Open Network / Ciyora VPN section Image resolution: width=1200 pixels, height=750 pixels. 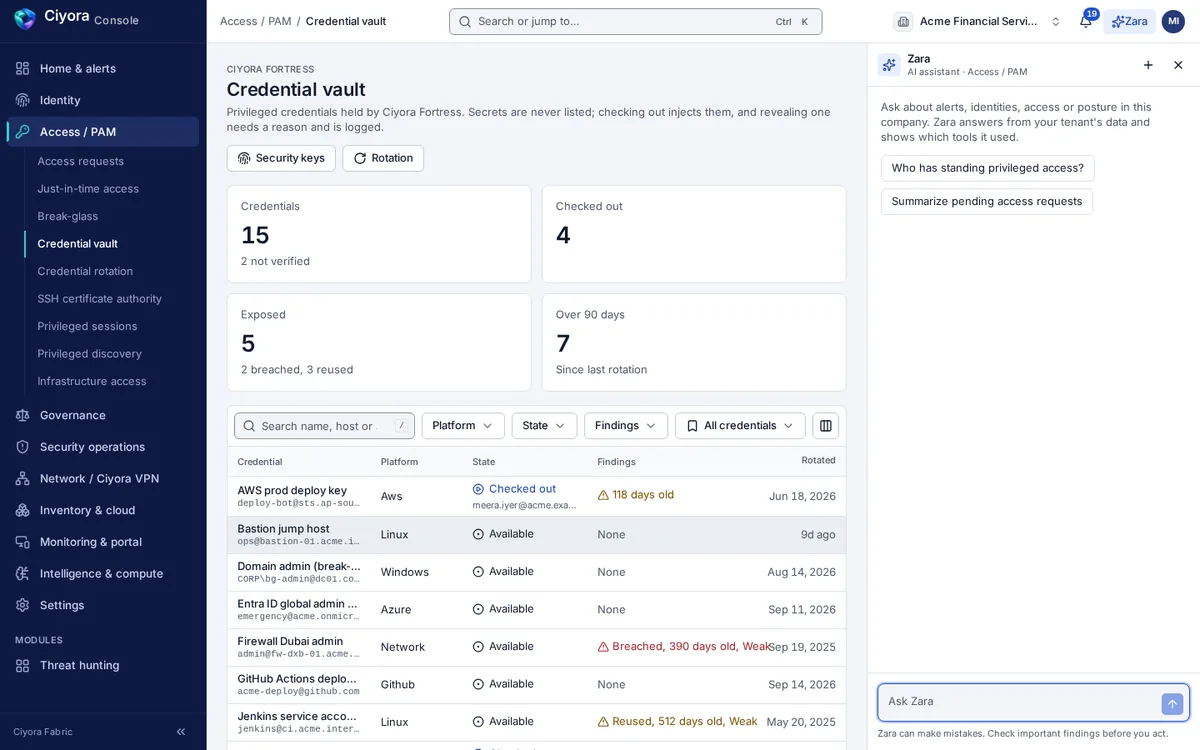pos(103,479)
